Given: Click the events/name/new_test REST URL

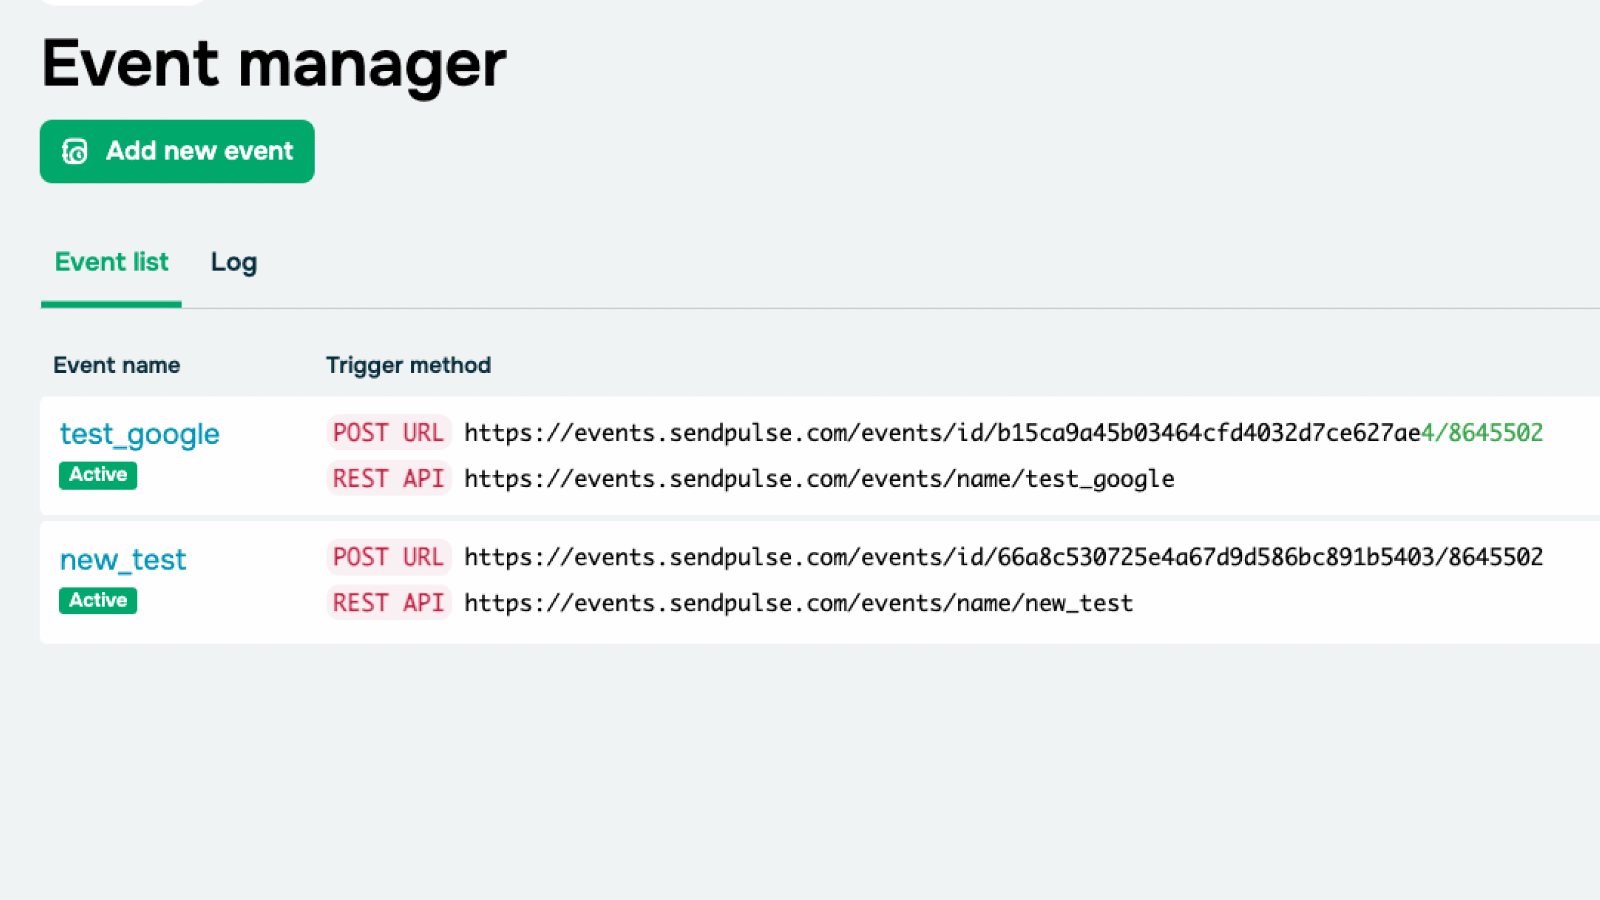Looking at the screenshot, I should tap(798, 603).
